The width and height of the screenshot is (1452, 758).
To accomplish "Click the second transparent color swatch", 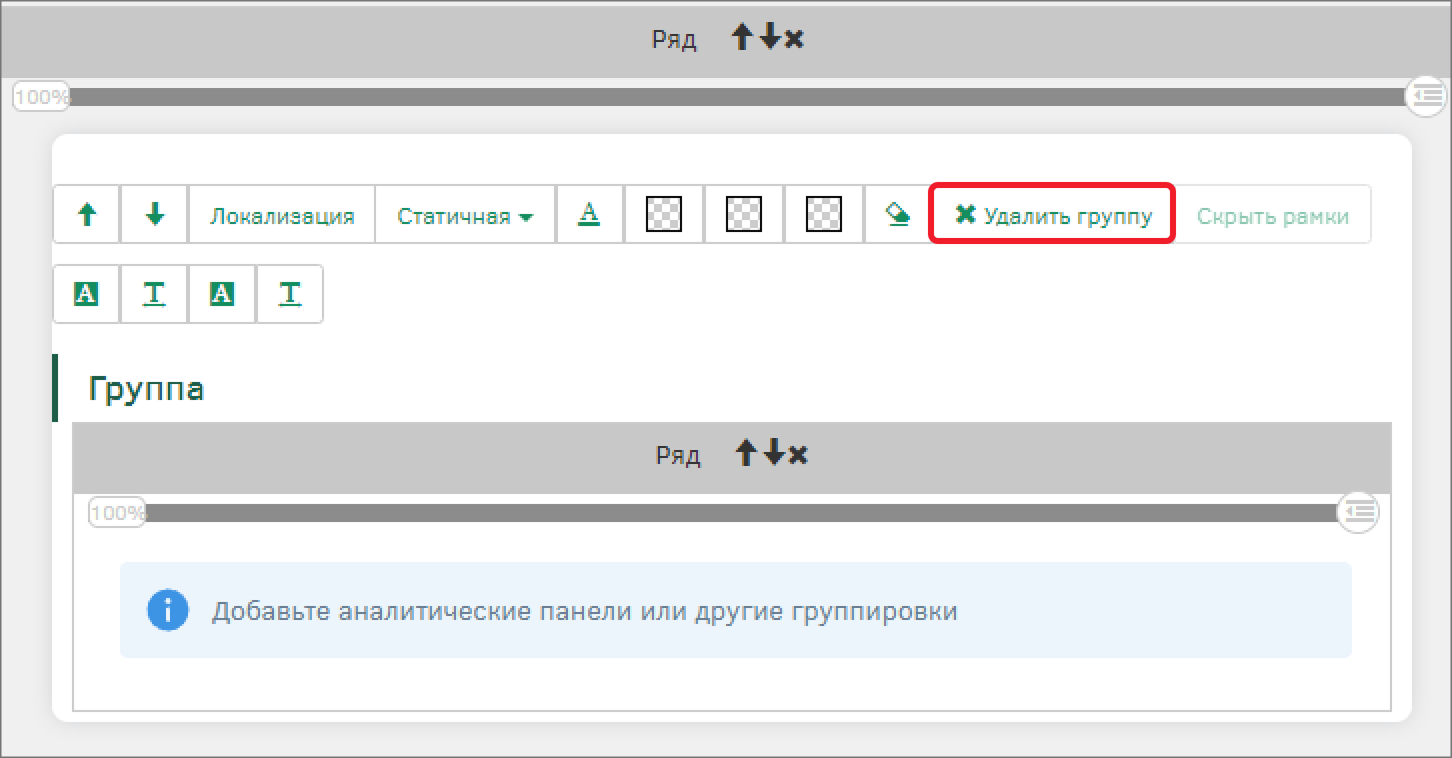I will click(744, 214).
